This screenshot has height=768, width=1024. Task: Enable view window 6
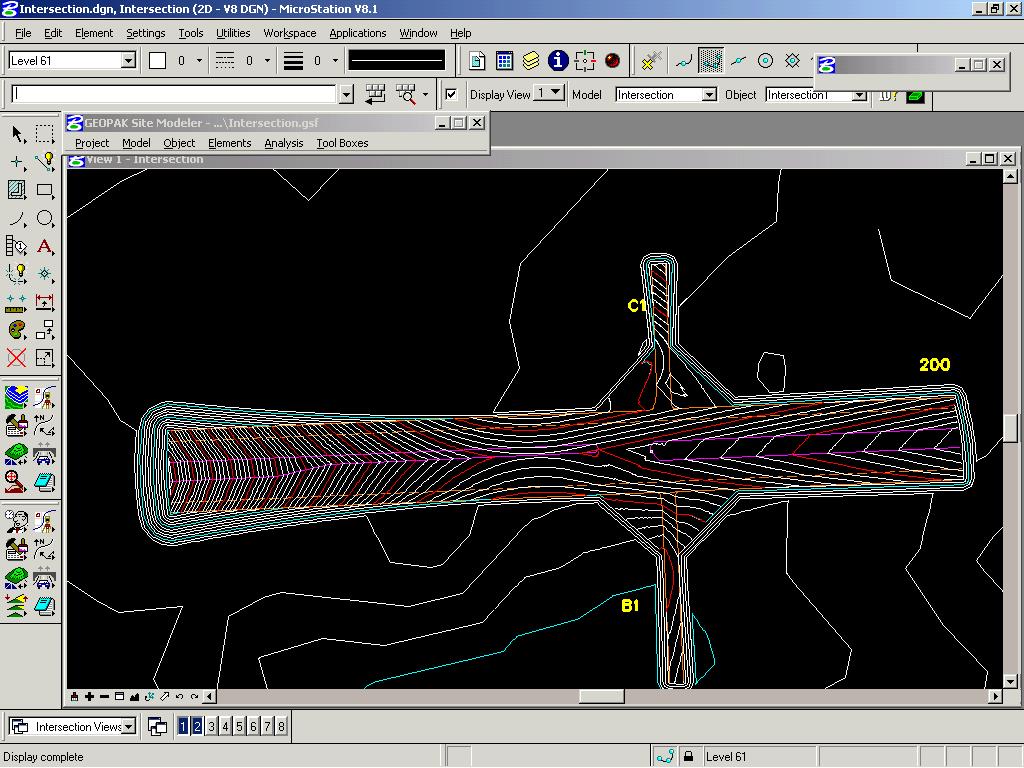(253, 726)
